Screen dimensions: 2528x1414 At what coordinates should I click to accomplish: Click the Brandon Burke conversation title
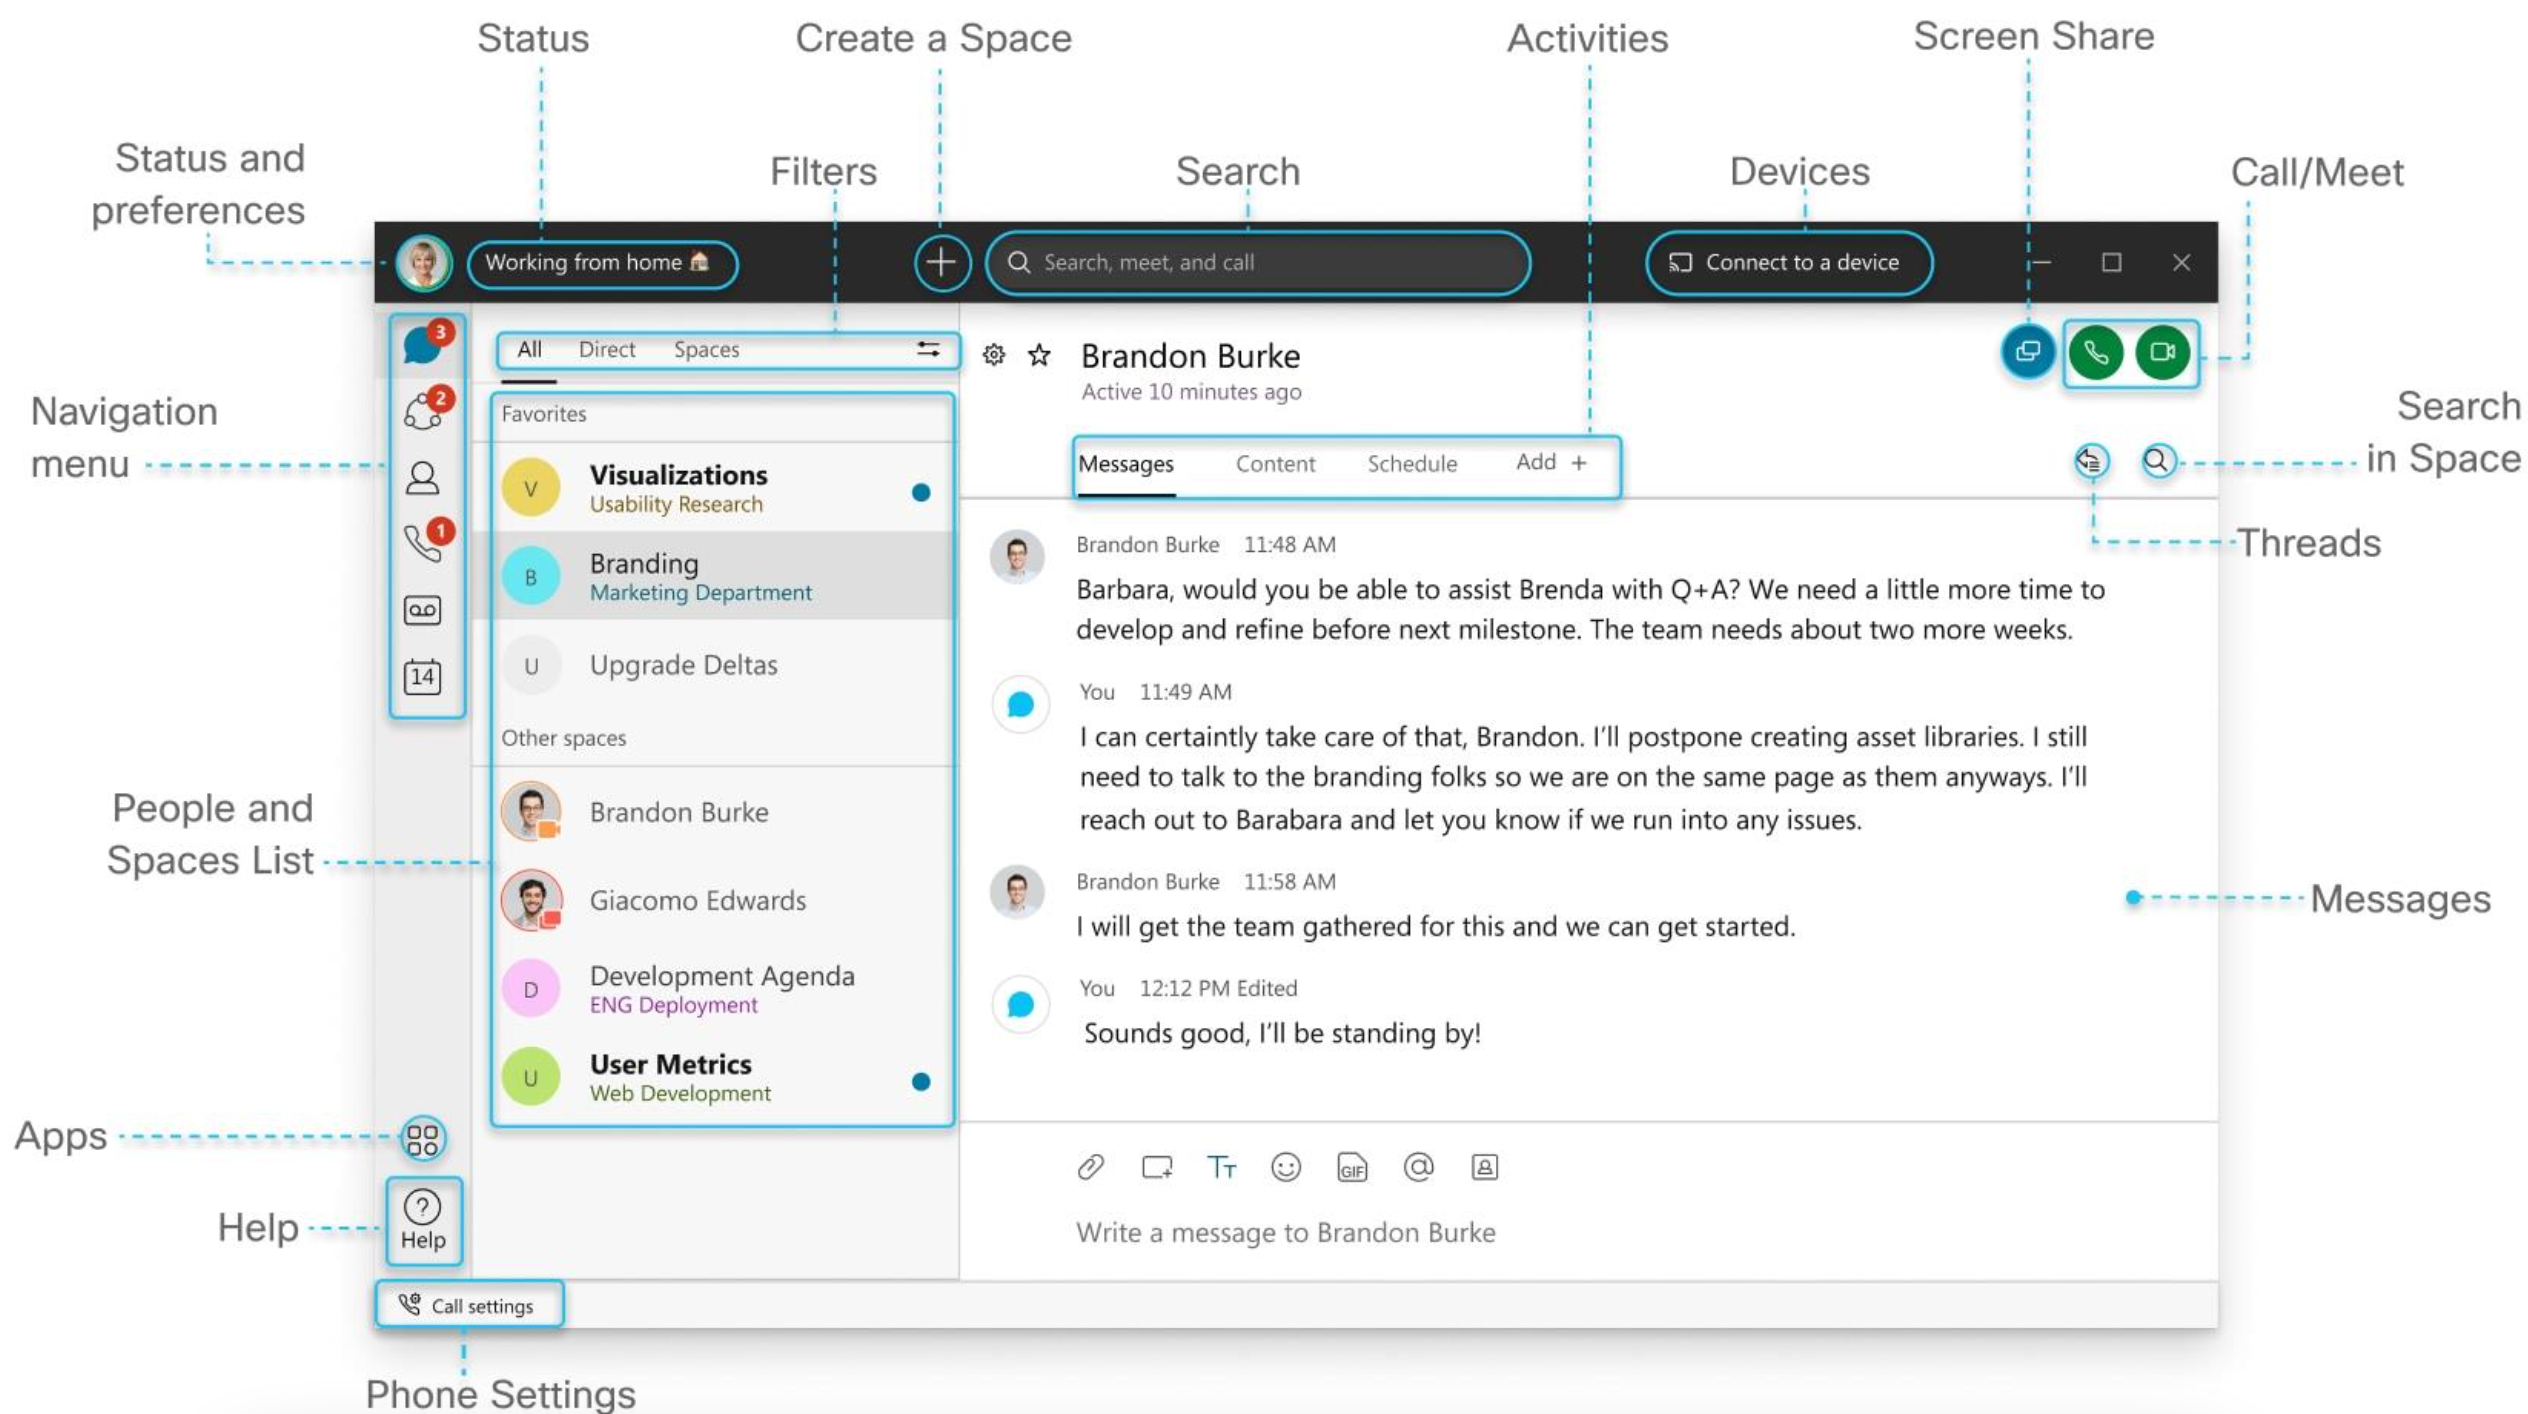click(x=1190, y=356)
